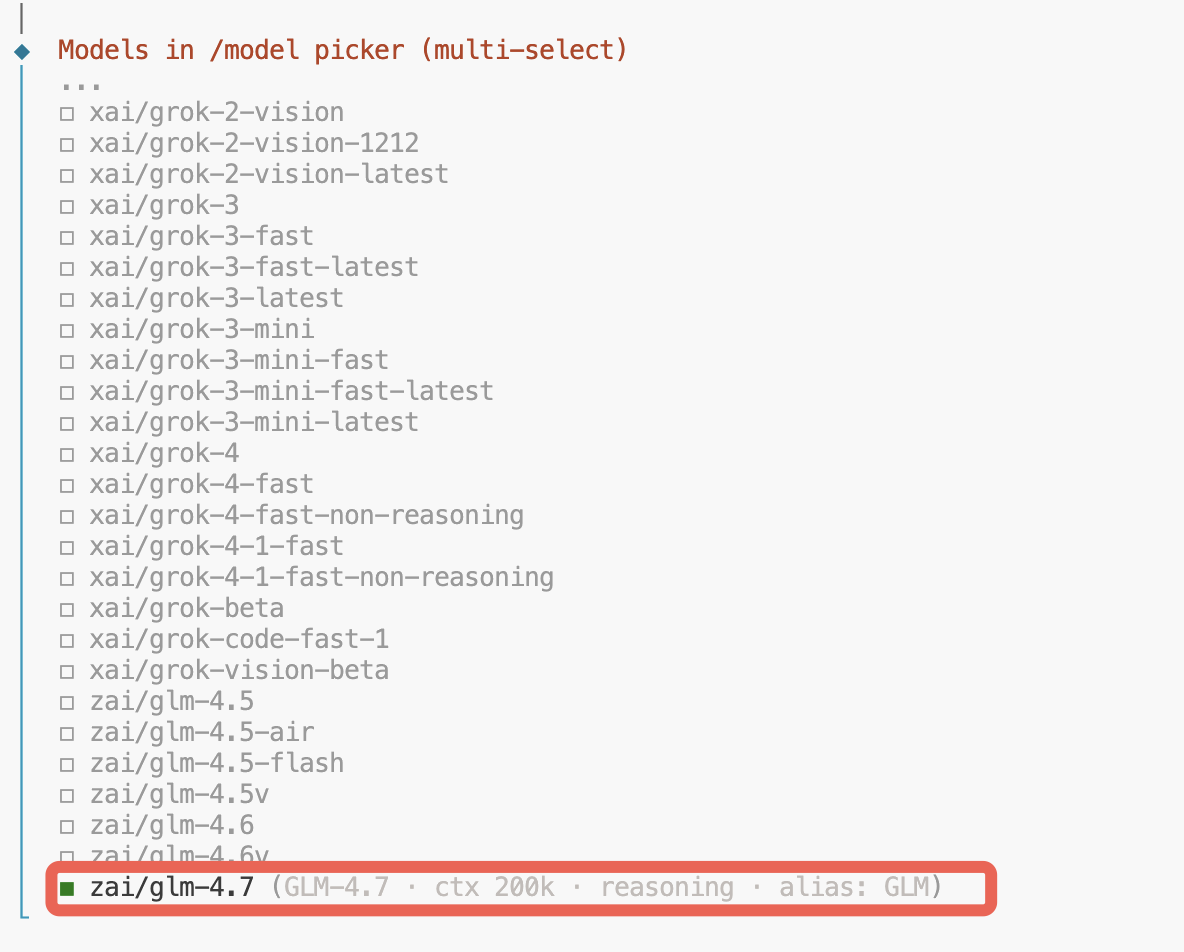Choose the xai/grok-4-1-fast model entry
The width and height of the screenshot is (1184, 952).
216,546
